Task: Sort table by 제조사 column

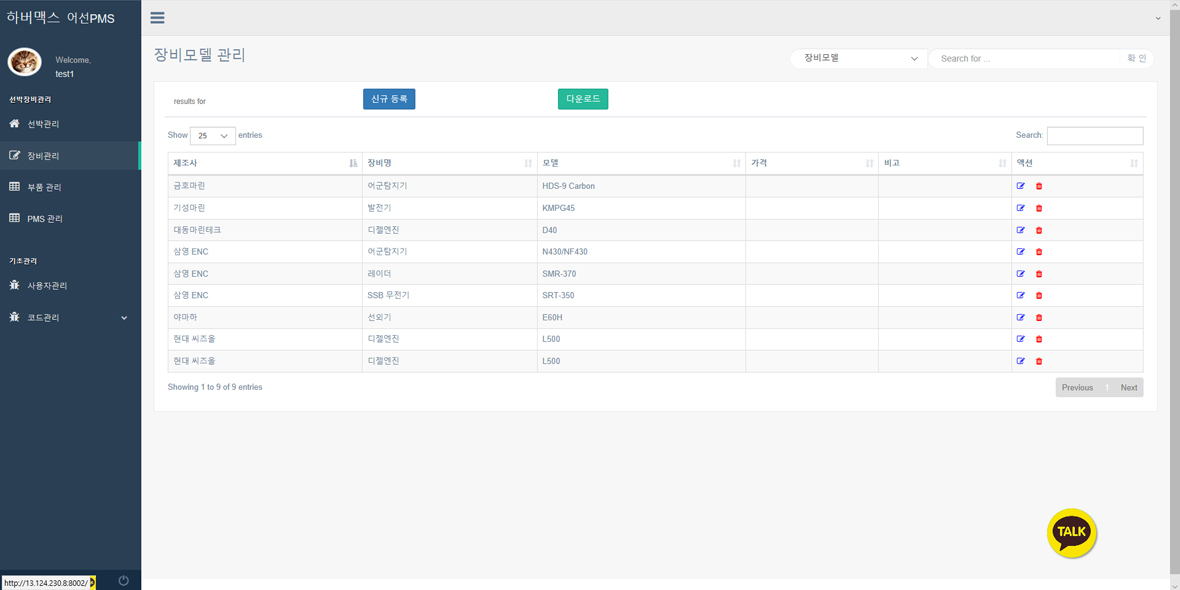Action: pos(265,163)
